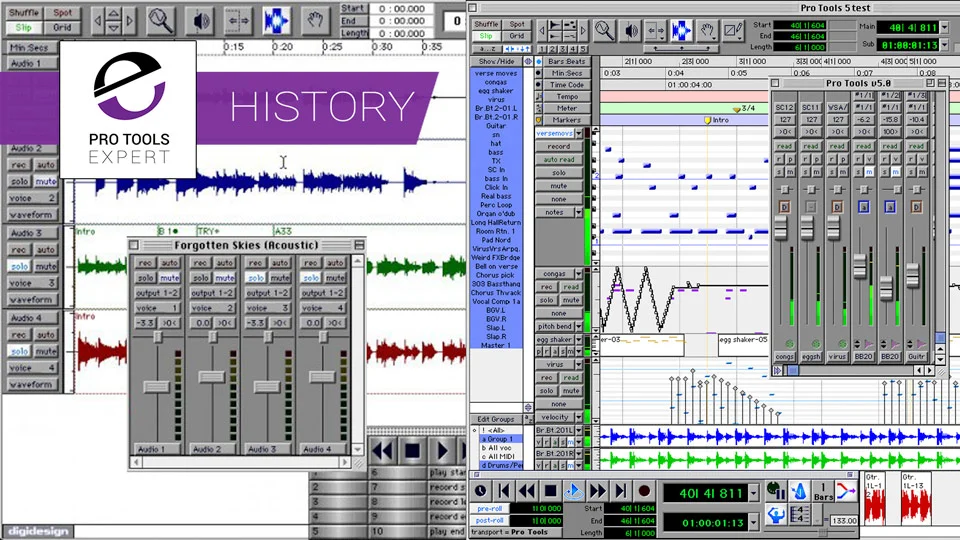Screen dimensions: 960x540
Task: Toggle the metronome Click icon in the transport
Action: pyautogui.click(x=799, y=491)
